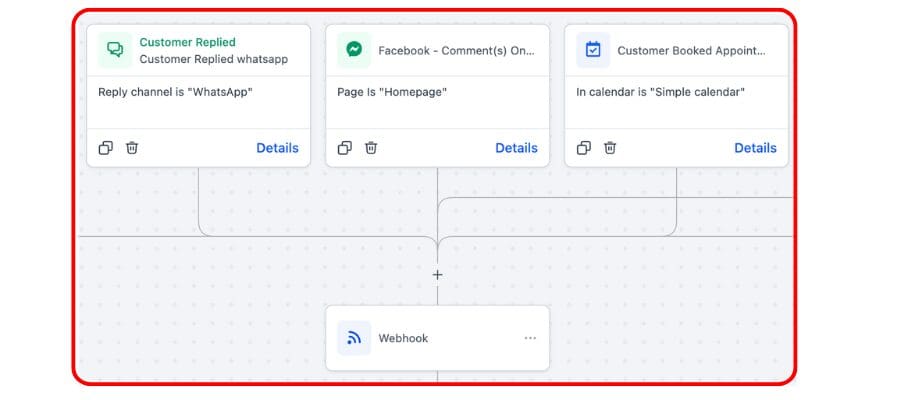Click the Webhook RSS-style icon
This screenshot has width=900, height=400.
click(354, 338)
